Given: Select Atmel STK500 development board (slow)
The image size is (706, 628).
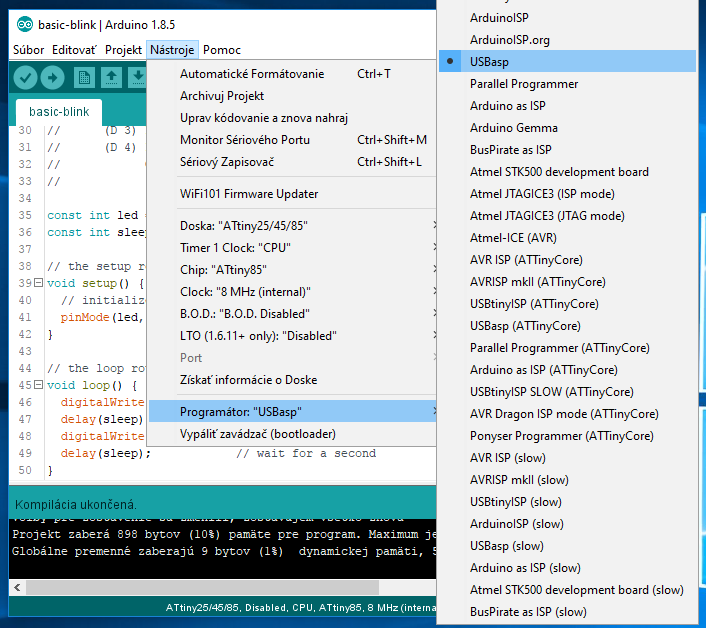Looking at the screenshot, I should pyautogui.click(x=567, y=590).
